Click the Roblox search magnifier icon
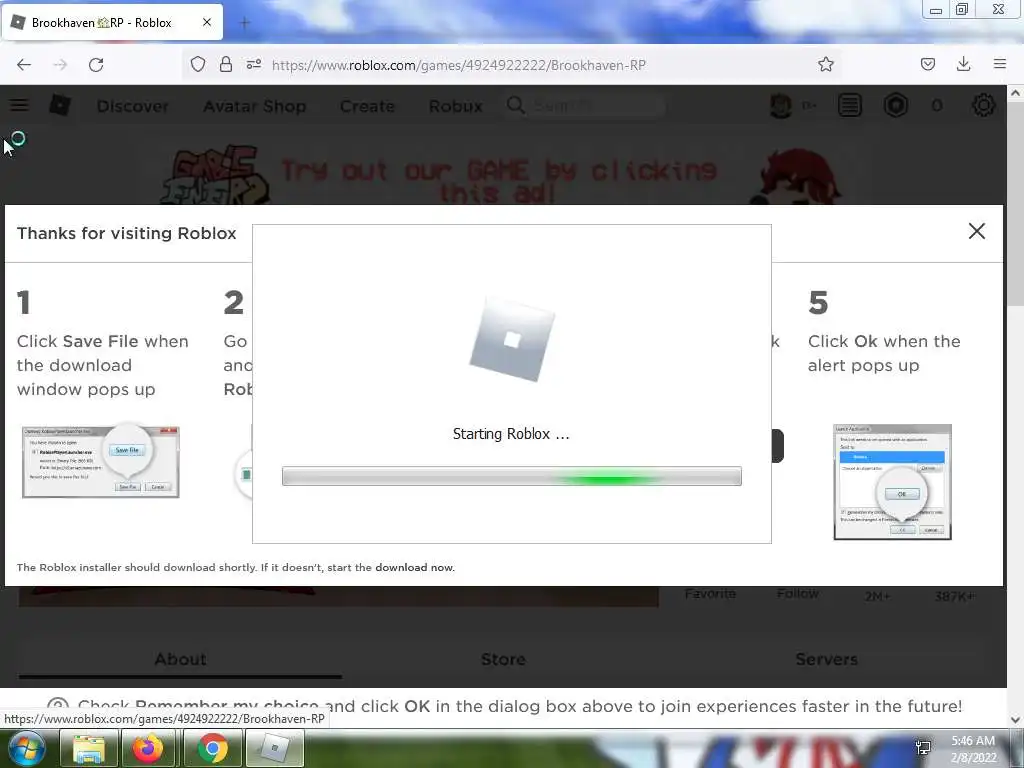Image resolution: width=1024 pixels, height=768 pixels. coord(515,105)
